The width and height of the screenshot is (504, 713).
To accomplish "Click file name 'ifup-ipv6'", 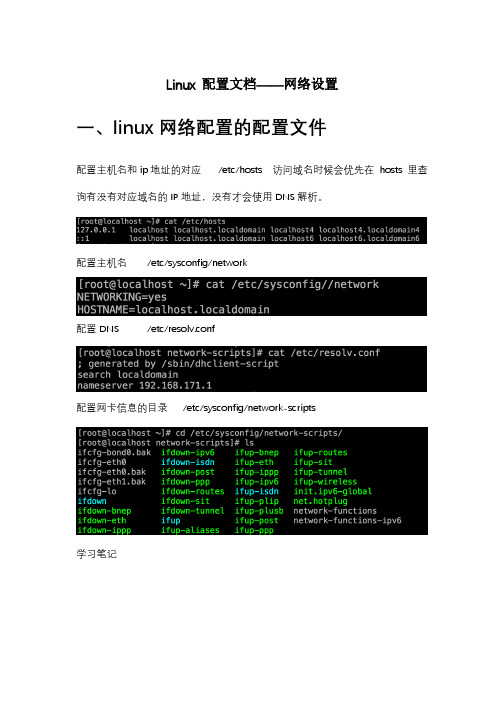I will (257, 482).
